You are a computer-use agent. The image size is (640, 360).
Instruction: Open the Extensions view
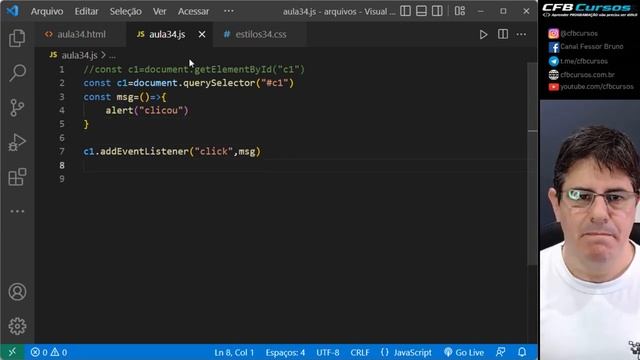point(17,177)
